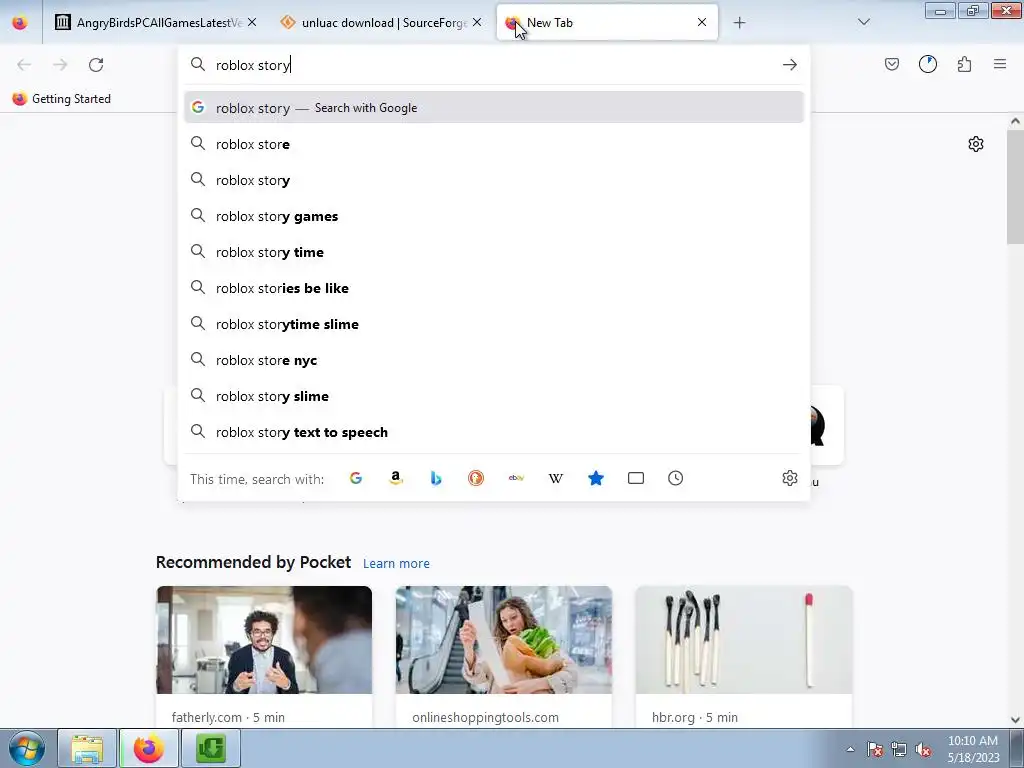
Task: Pick the plain 'roblox story' suggestion
Action: click(494, 180)
